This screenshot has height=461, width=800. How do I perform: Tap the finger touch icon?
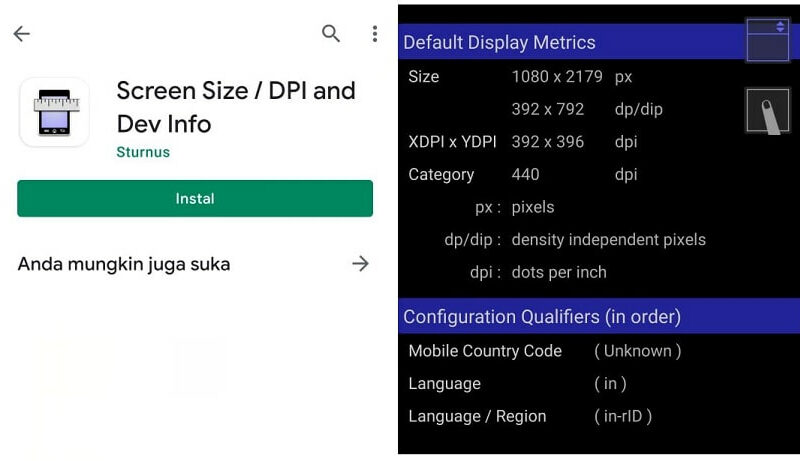click(x=767, y=111)
